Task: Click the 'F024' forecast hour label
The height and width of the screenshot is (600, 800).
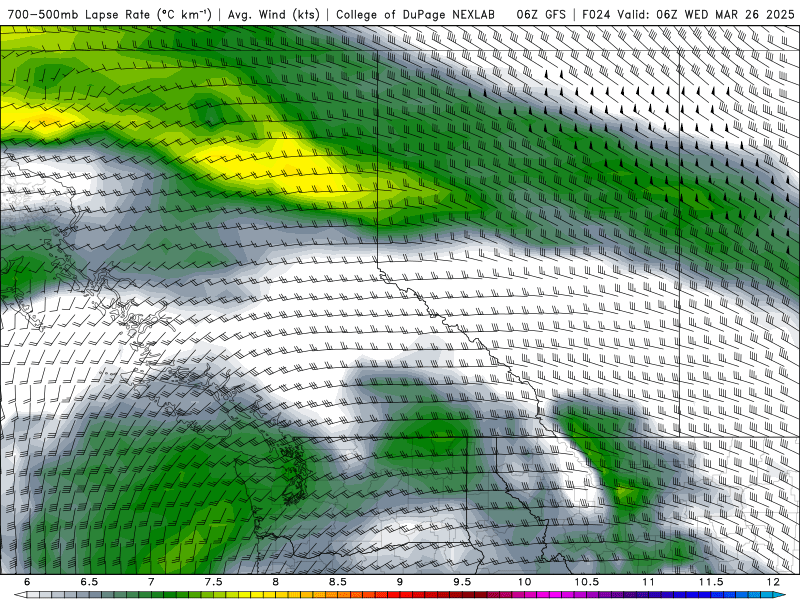Action: (596, 15)
